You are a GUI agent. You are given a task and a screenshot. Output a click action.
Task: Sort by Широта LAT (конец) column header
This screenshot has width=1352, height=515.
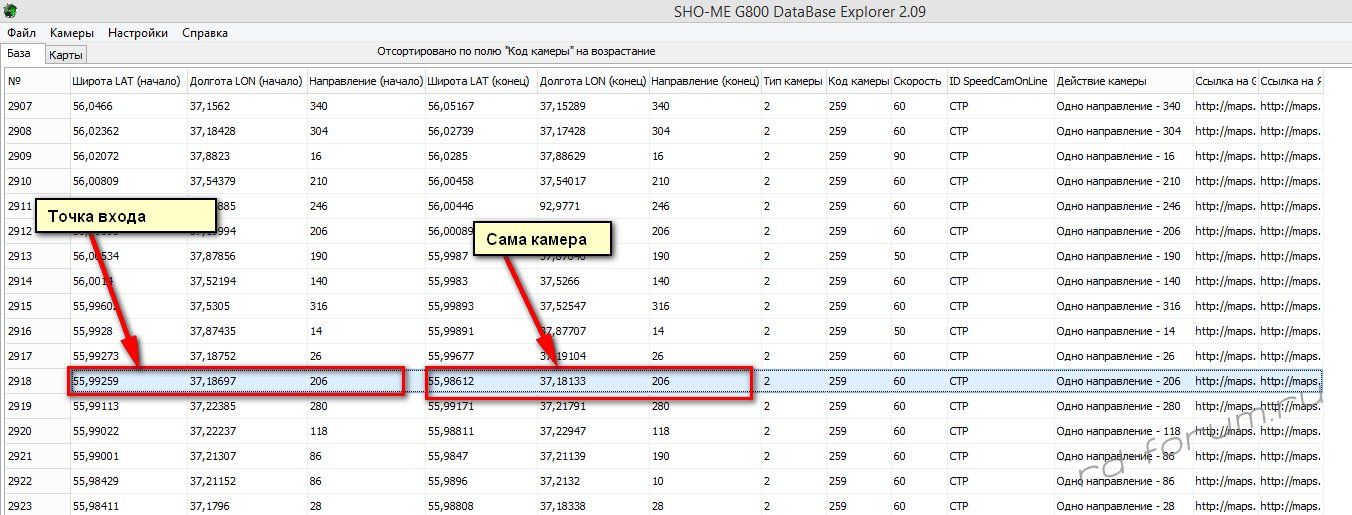pyautogui.click(x=481, y=81)
